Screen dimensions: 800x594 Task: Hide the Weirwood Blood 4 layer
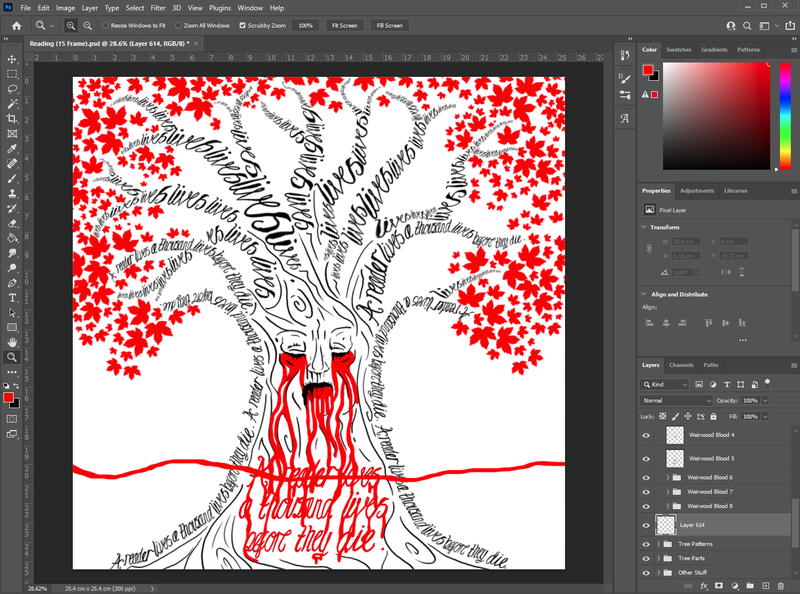pyautogui.click(x=646, y=436)
